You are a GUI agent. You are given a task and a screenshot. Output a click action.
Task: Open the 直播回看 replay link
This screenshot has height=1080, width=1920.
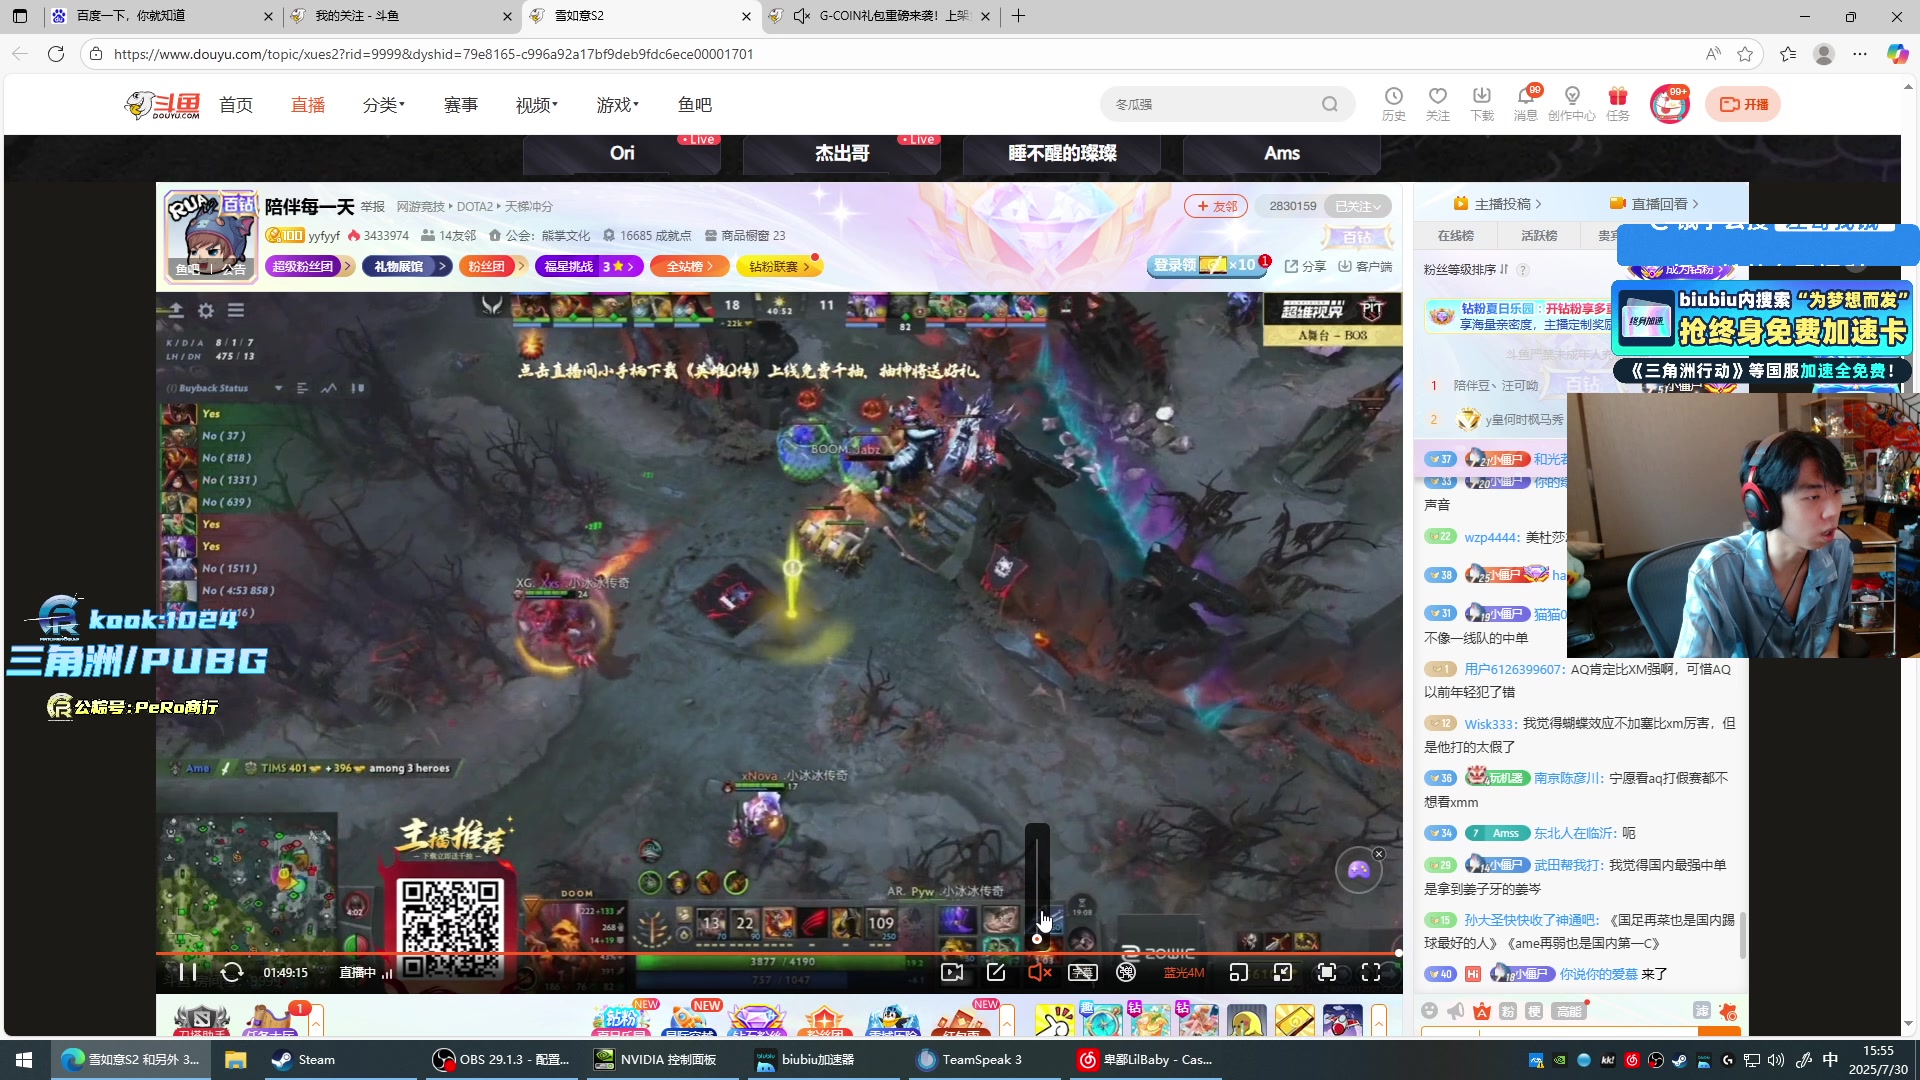[1654, 204]
